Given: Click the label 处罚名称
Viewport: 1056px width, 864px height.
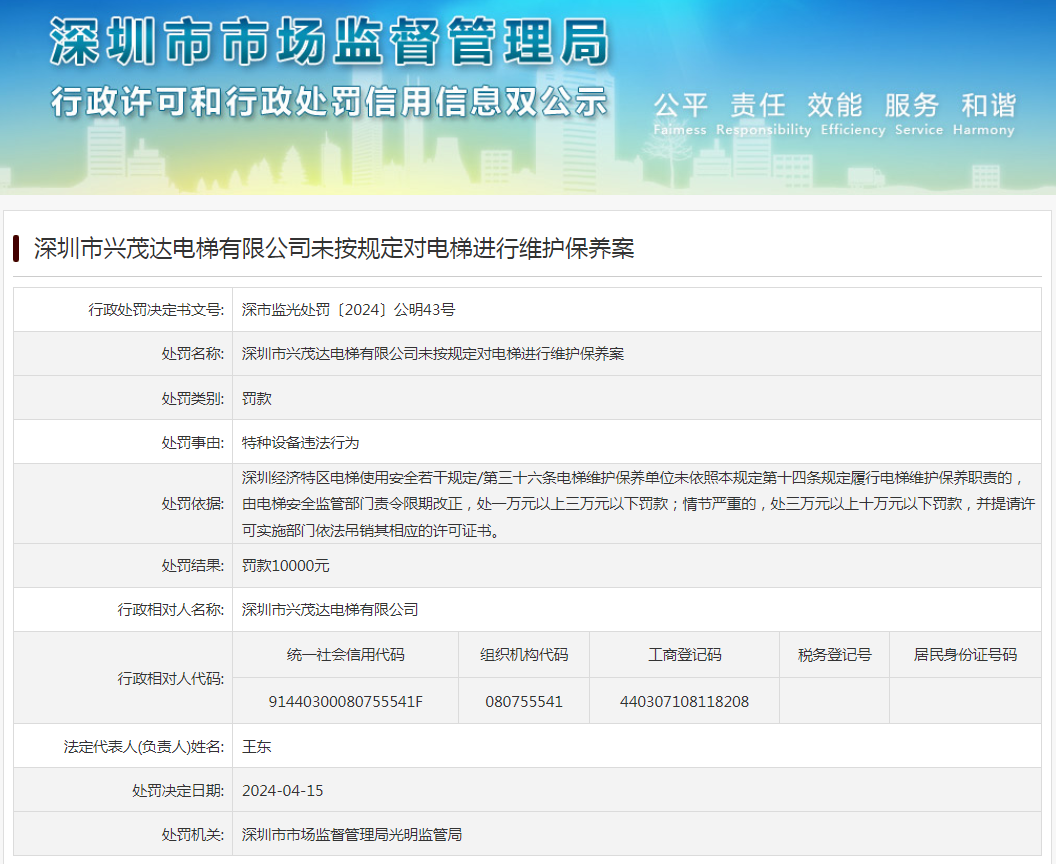Looking at the screenshot, I should click(x=193, y=354).
